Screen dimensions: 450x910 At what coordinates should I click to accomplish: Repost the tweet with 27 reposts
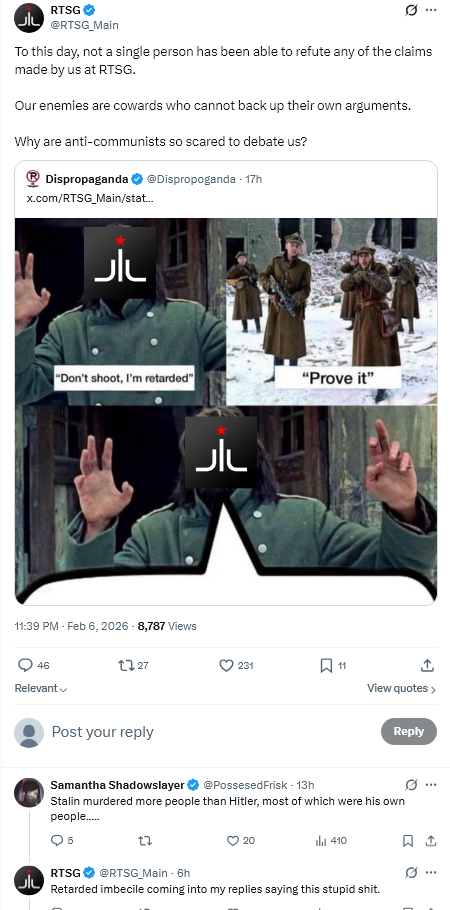(x=125, y=665)
